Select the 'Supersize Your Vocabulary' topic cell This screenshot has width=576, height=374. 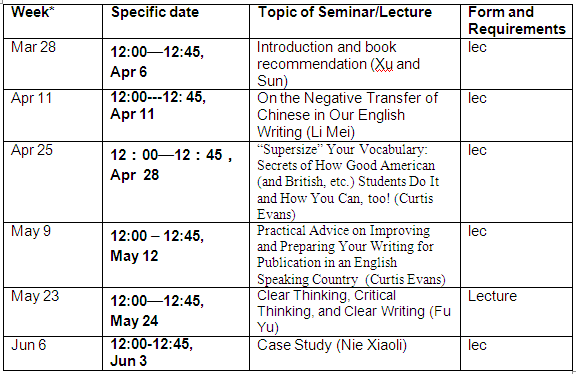[x=355, y=182]
